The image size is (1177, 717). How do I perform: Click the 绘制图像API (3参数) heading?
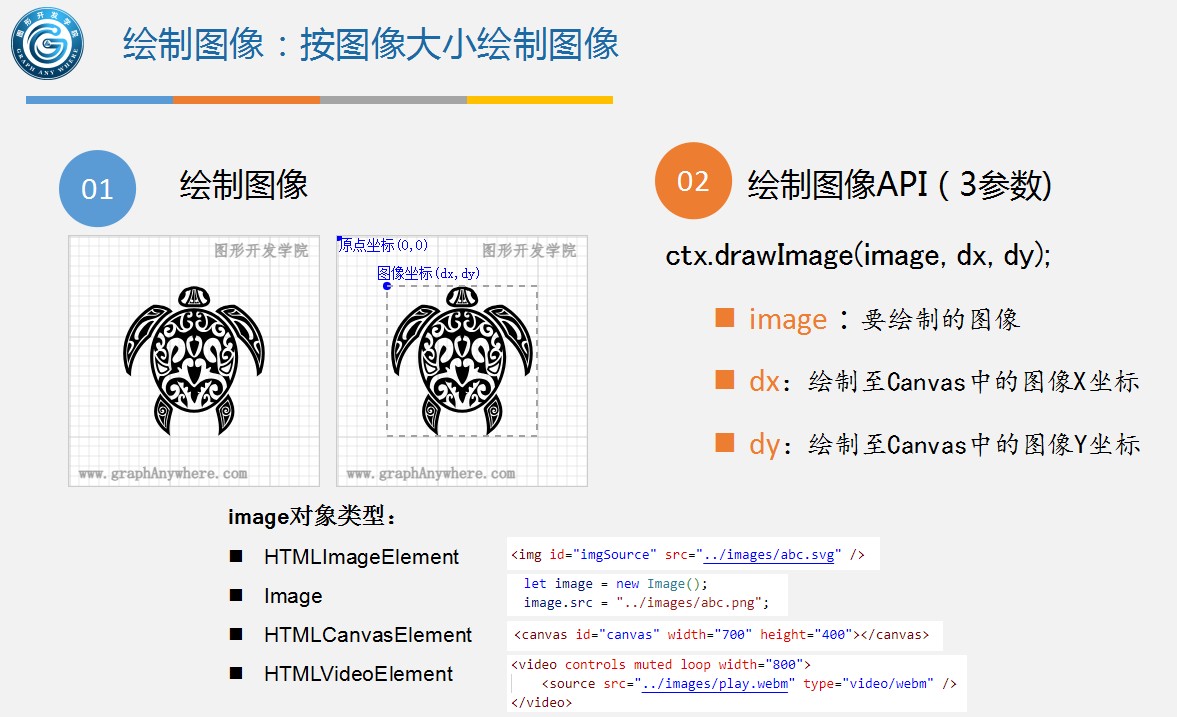coord(899,184)
